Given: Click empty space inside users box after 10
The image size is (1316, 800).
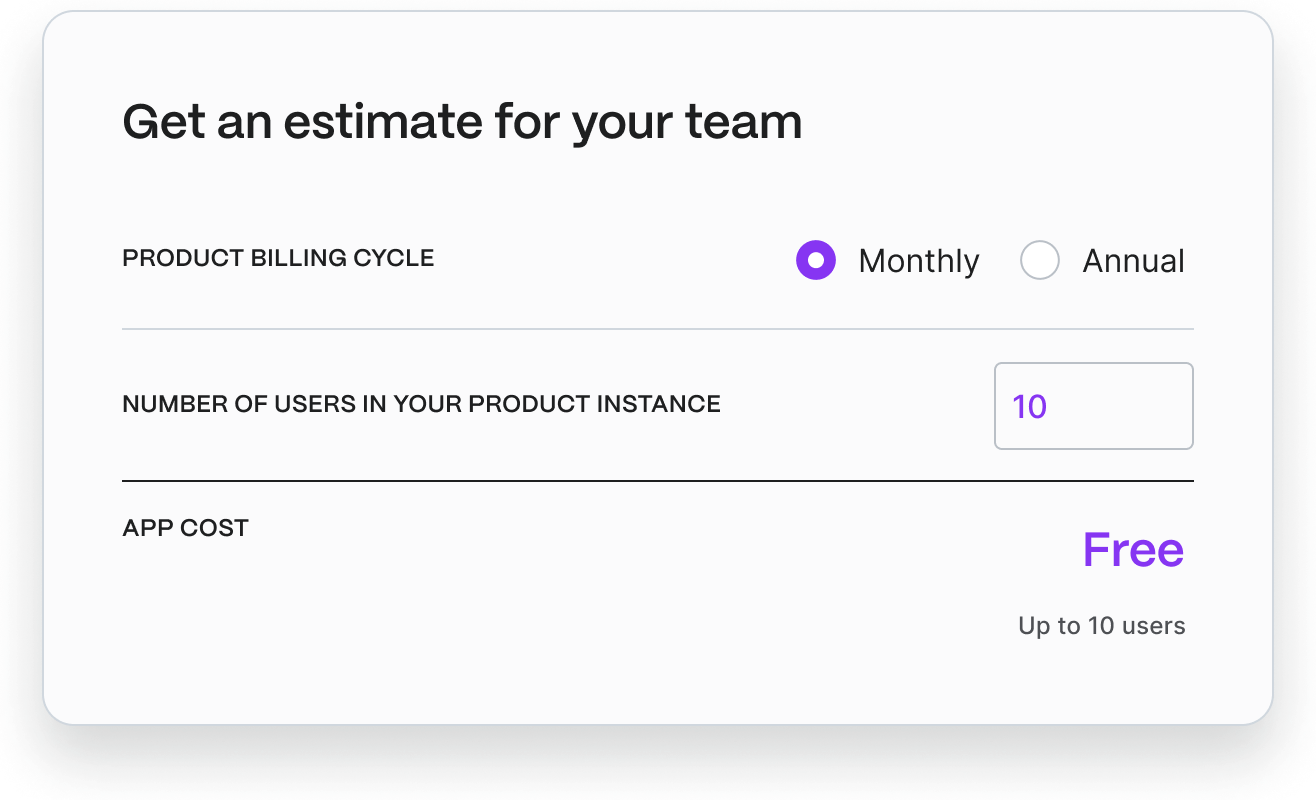Looking at the screenshot, I should tap(1120, 406).
